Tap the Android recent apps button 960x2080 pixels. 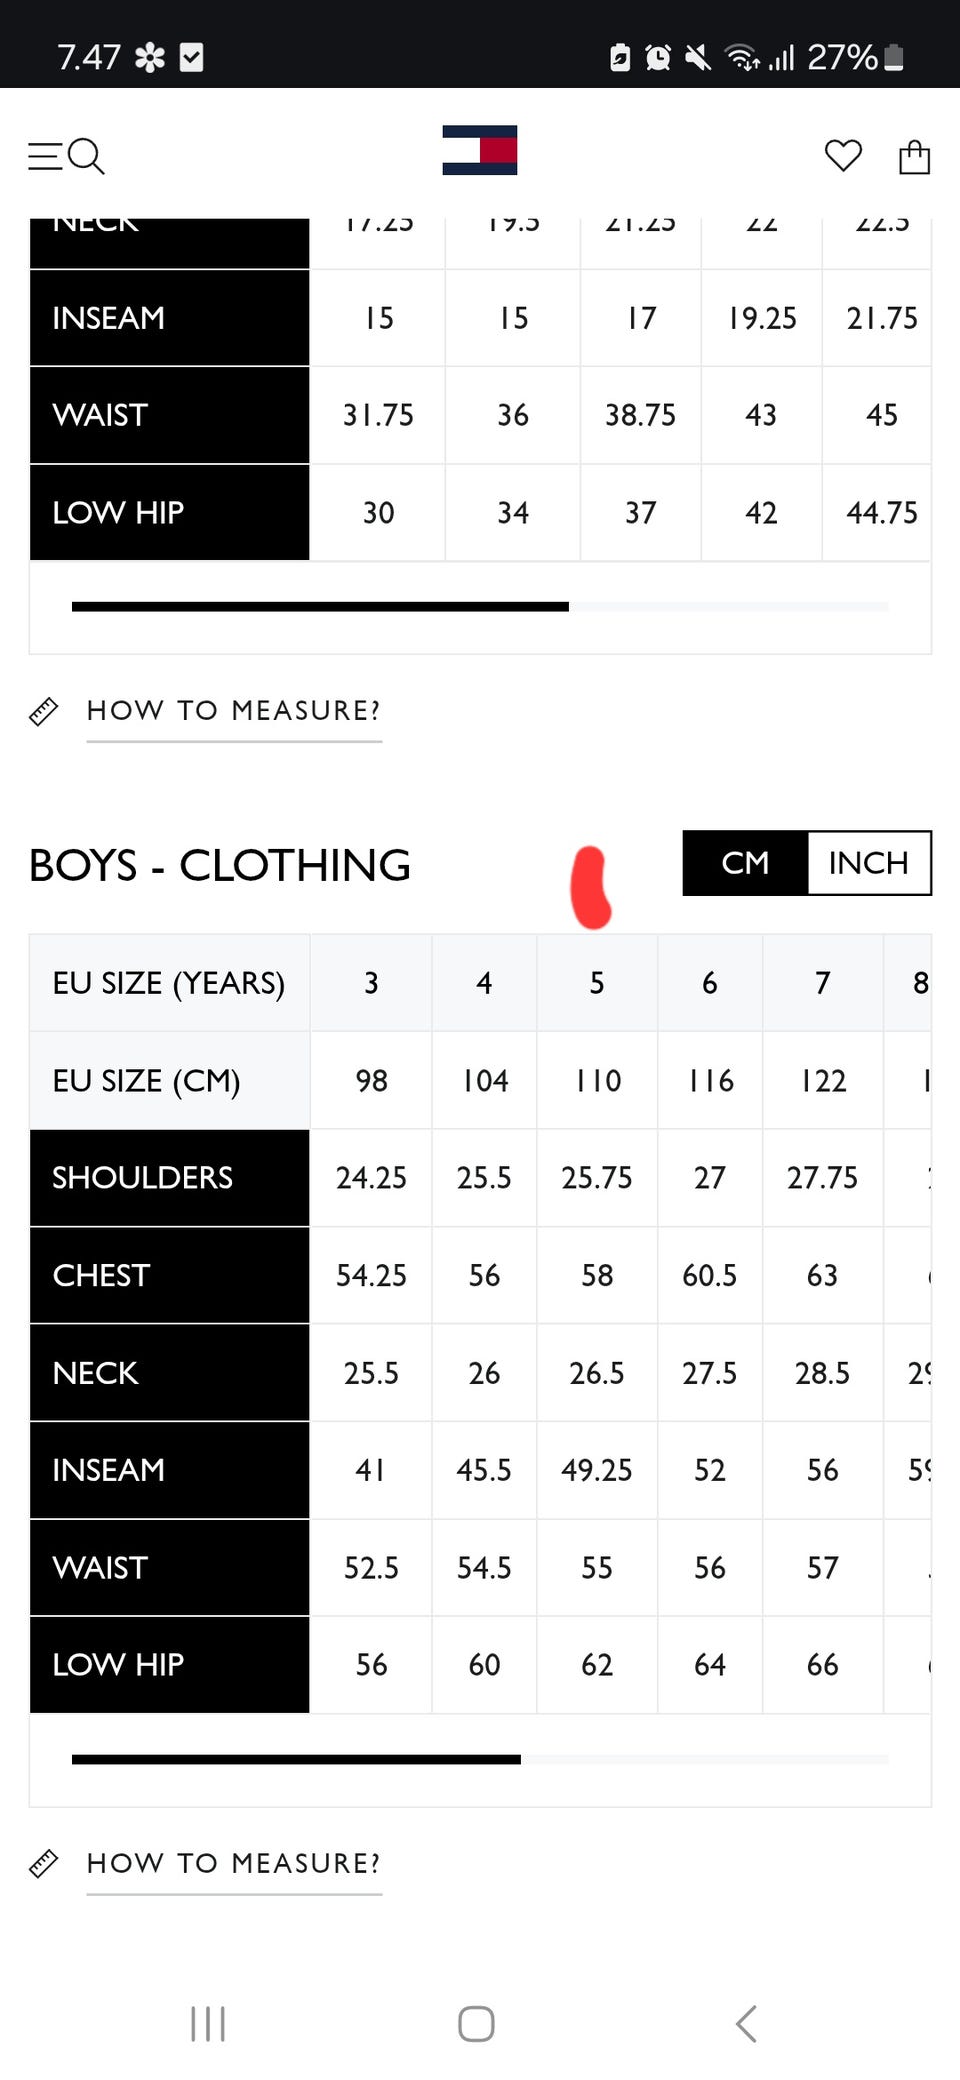click(208, 2023)
